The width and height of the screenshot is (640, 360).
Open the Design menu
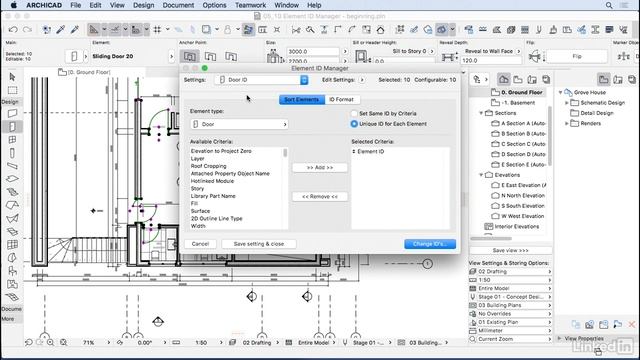[144, 5]
